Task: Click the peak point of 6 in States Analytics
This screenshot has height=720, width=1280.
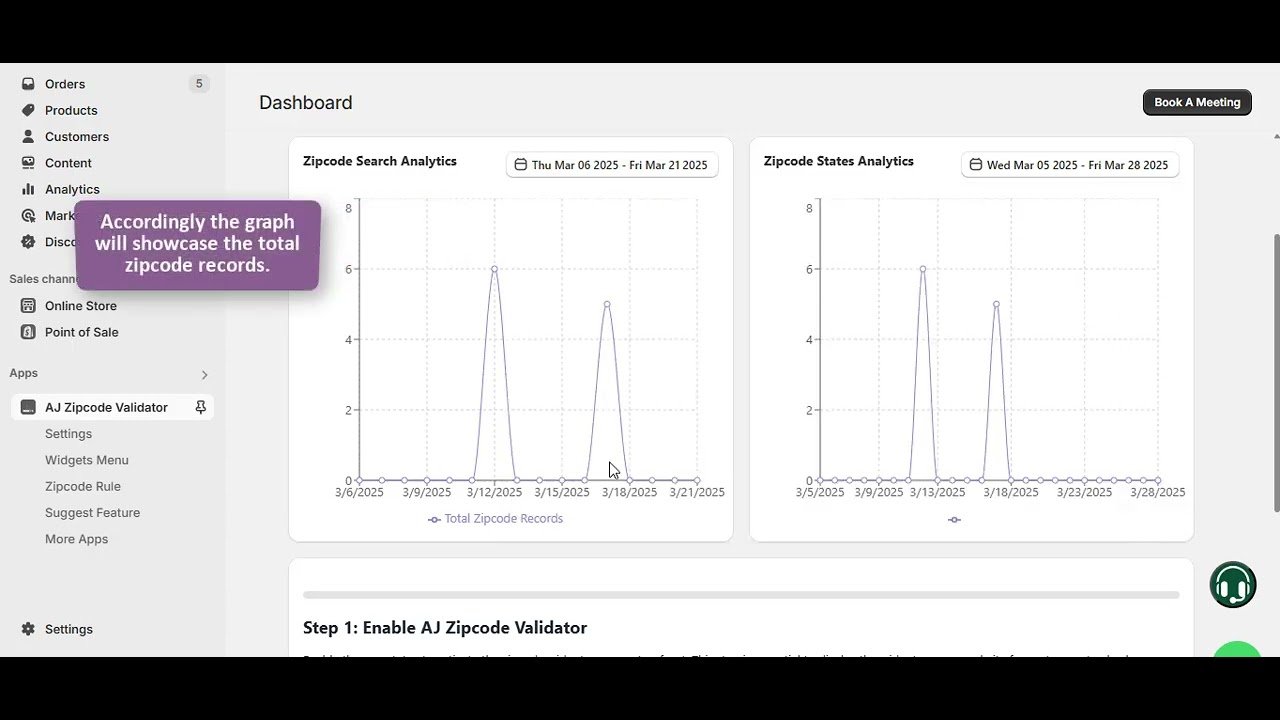Action: coord(923,269)
